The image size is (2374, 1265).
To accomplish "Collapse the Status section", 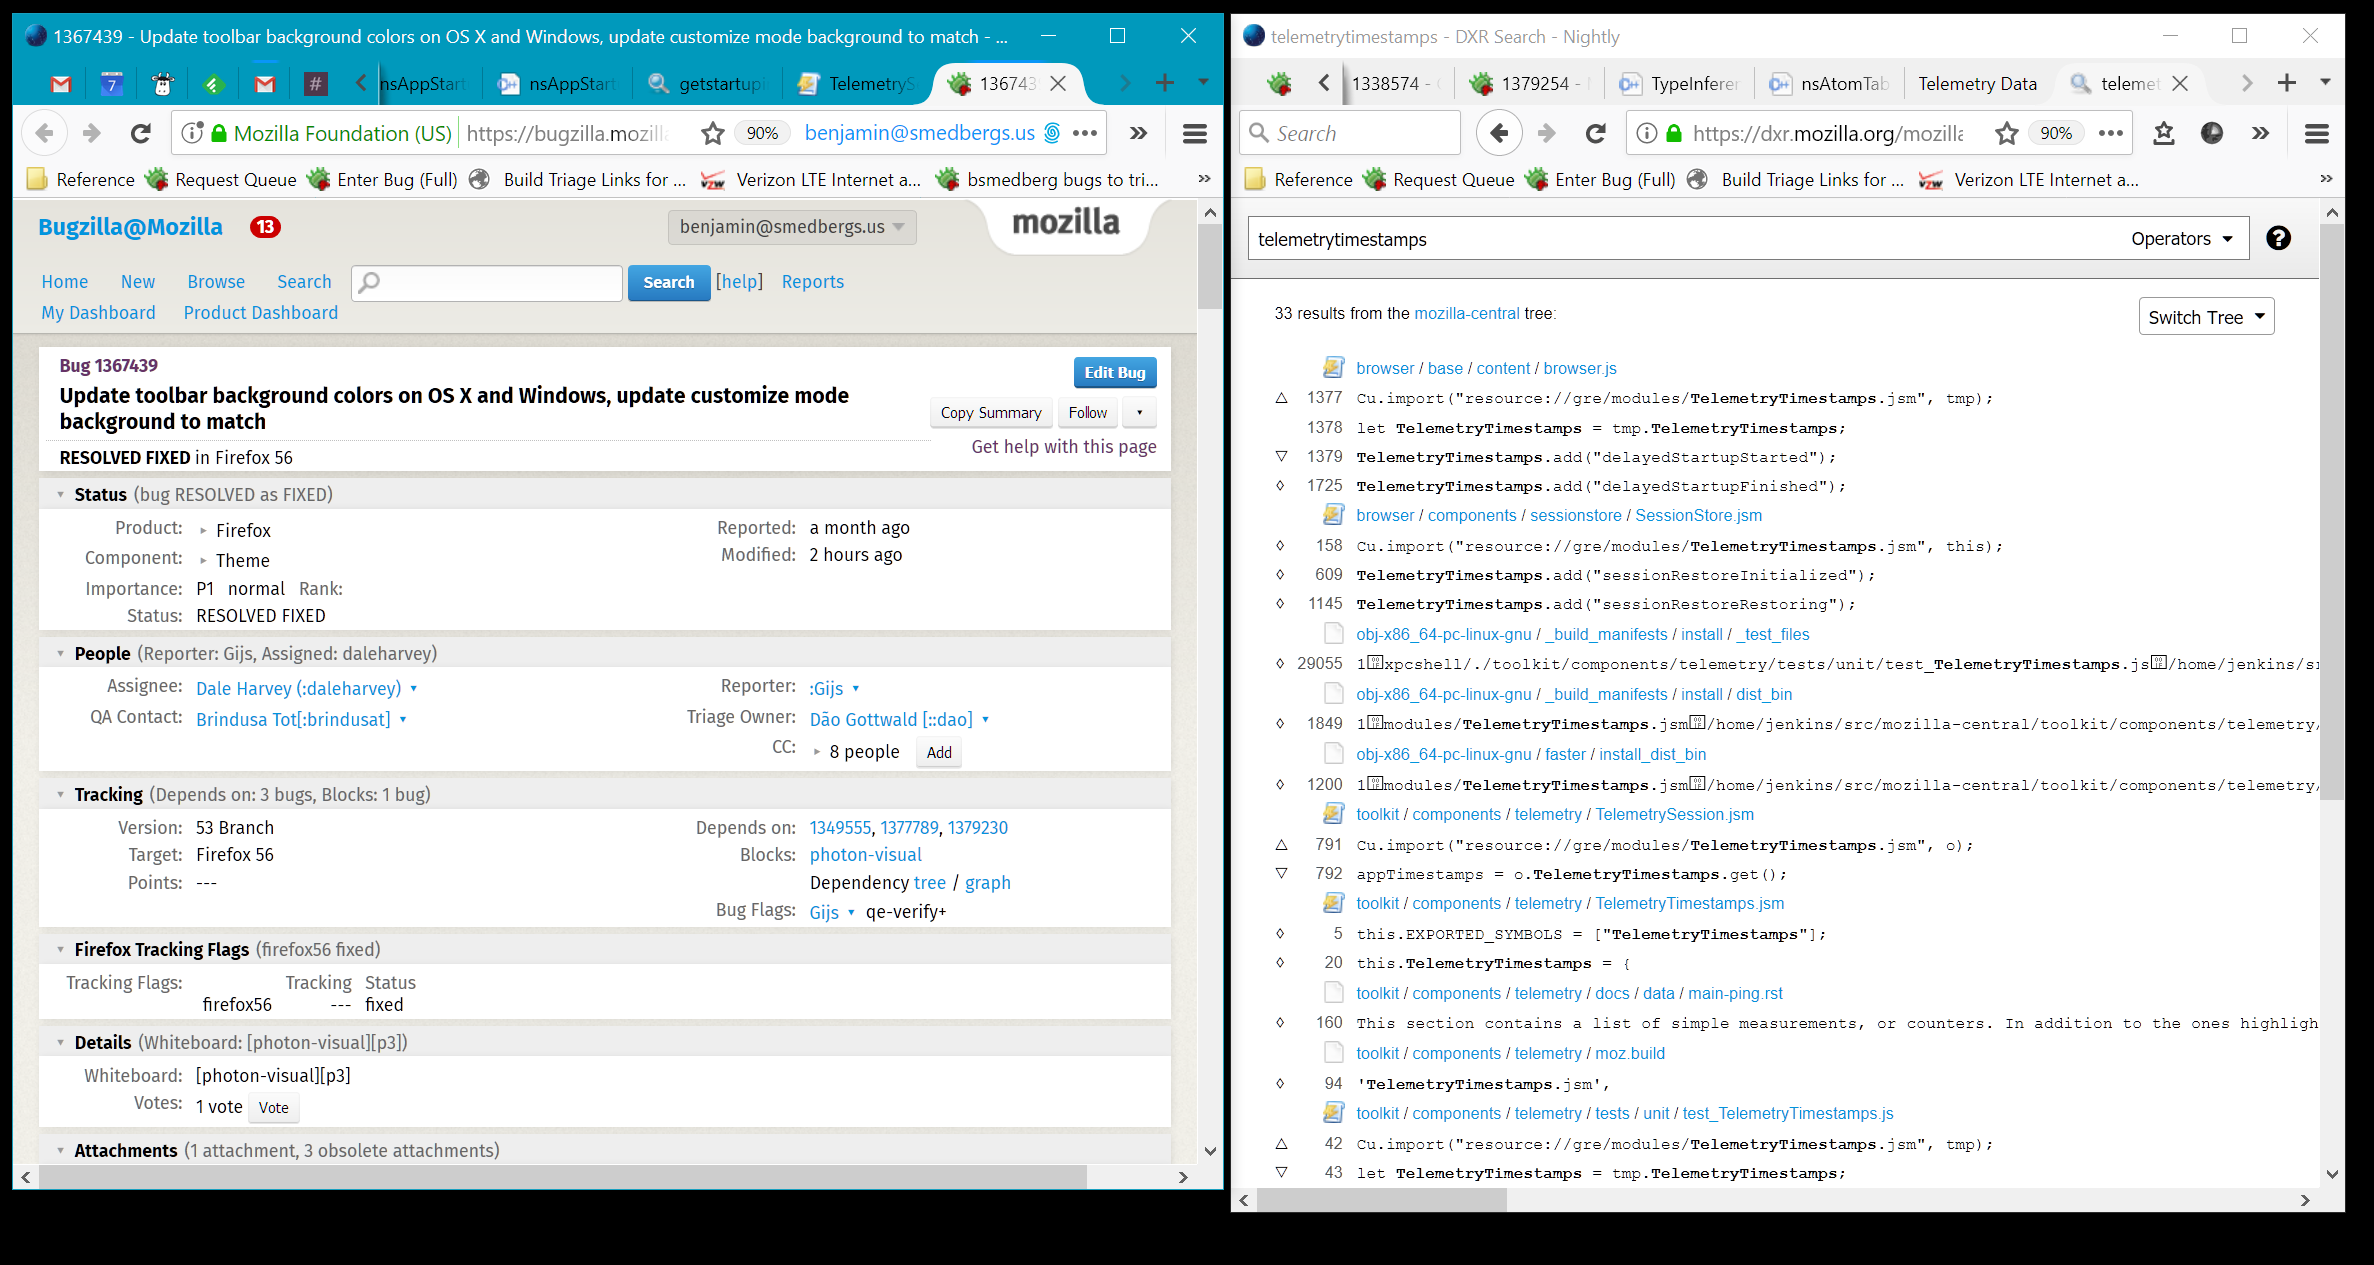I will (60, 495).
